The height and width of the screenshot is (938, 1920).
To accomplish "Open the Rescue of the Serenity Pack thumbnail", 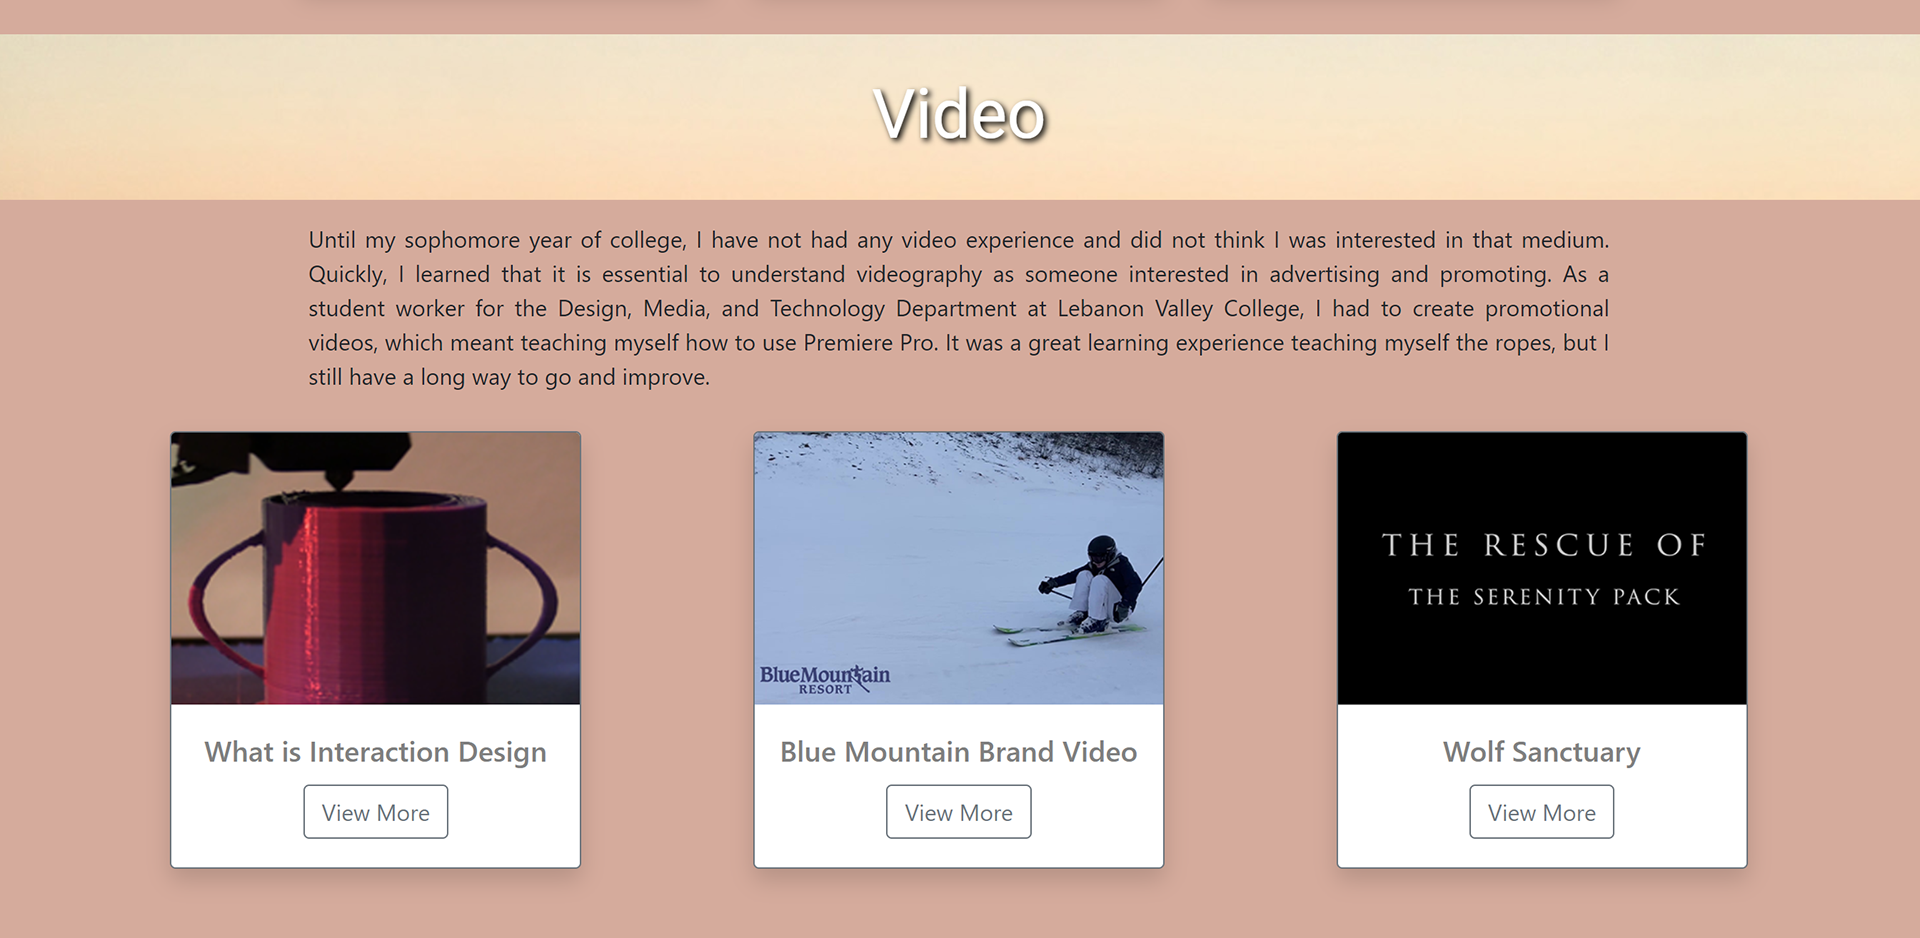I will (x=1542, y=568).
